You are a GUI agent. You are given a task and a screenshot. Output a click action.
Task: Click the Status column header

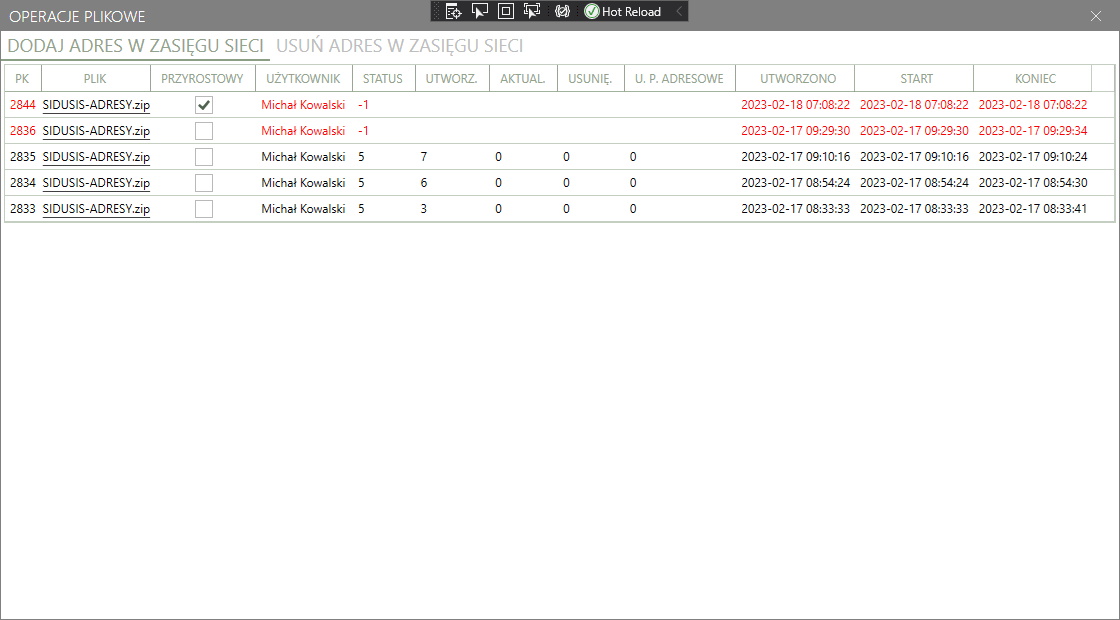(x=383, y=79)
